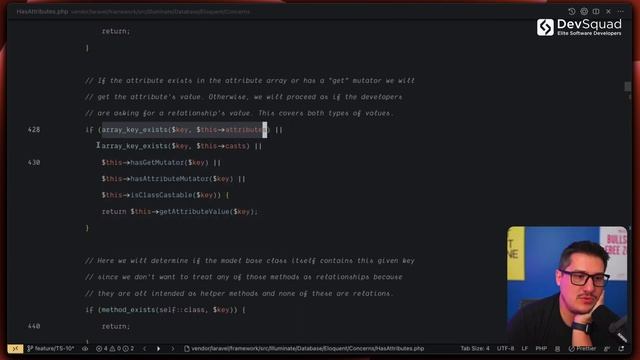Change the Tab Size: 4 indentation setting

475,349
